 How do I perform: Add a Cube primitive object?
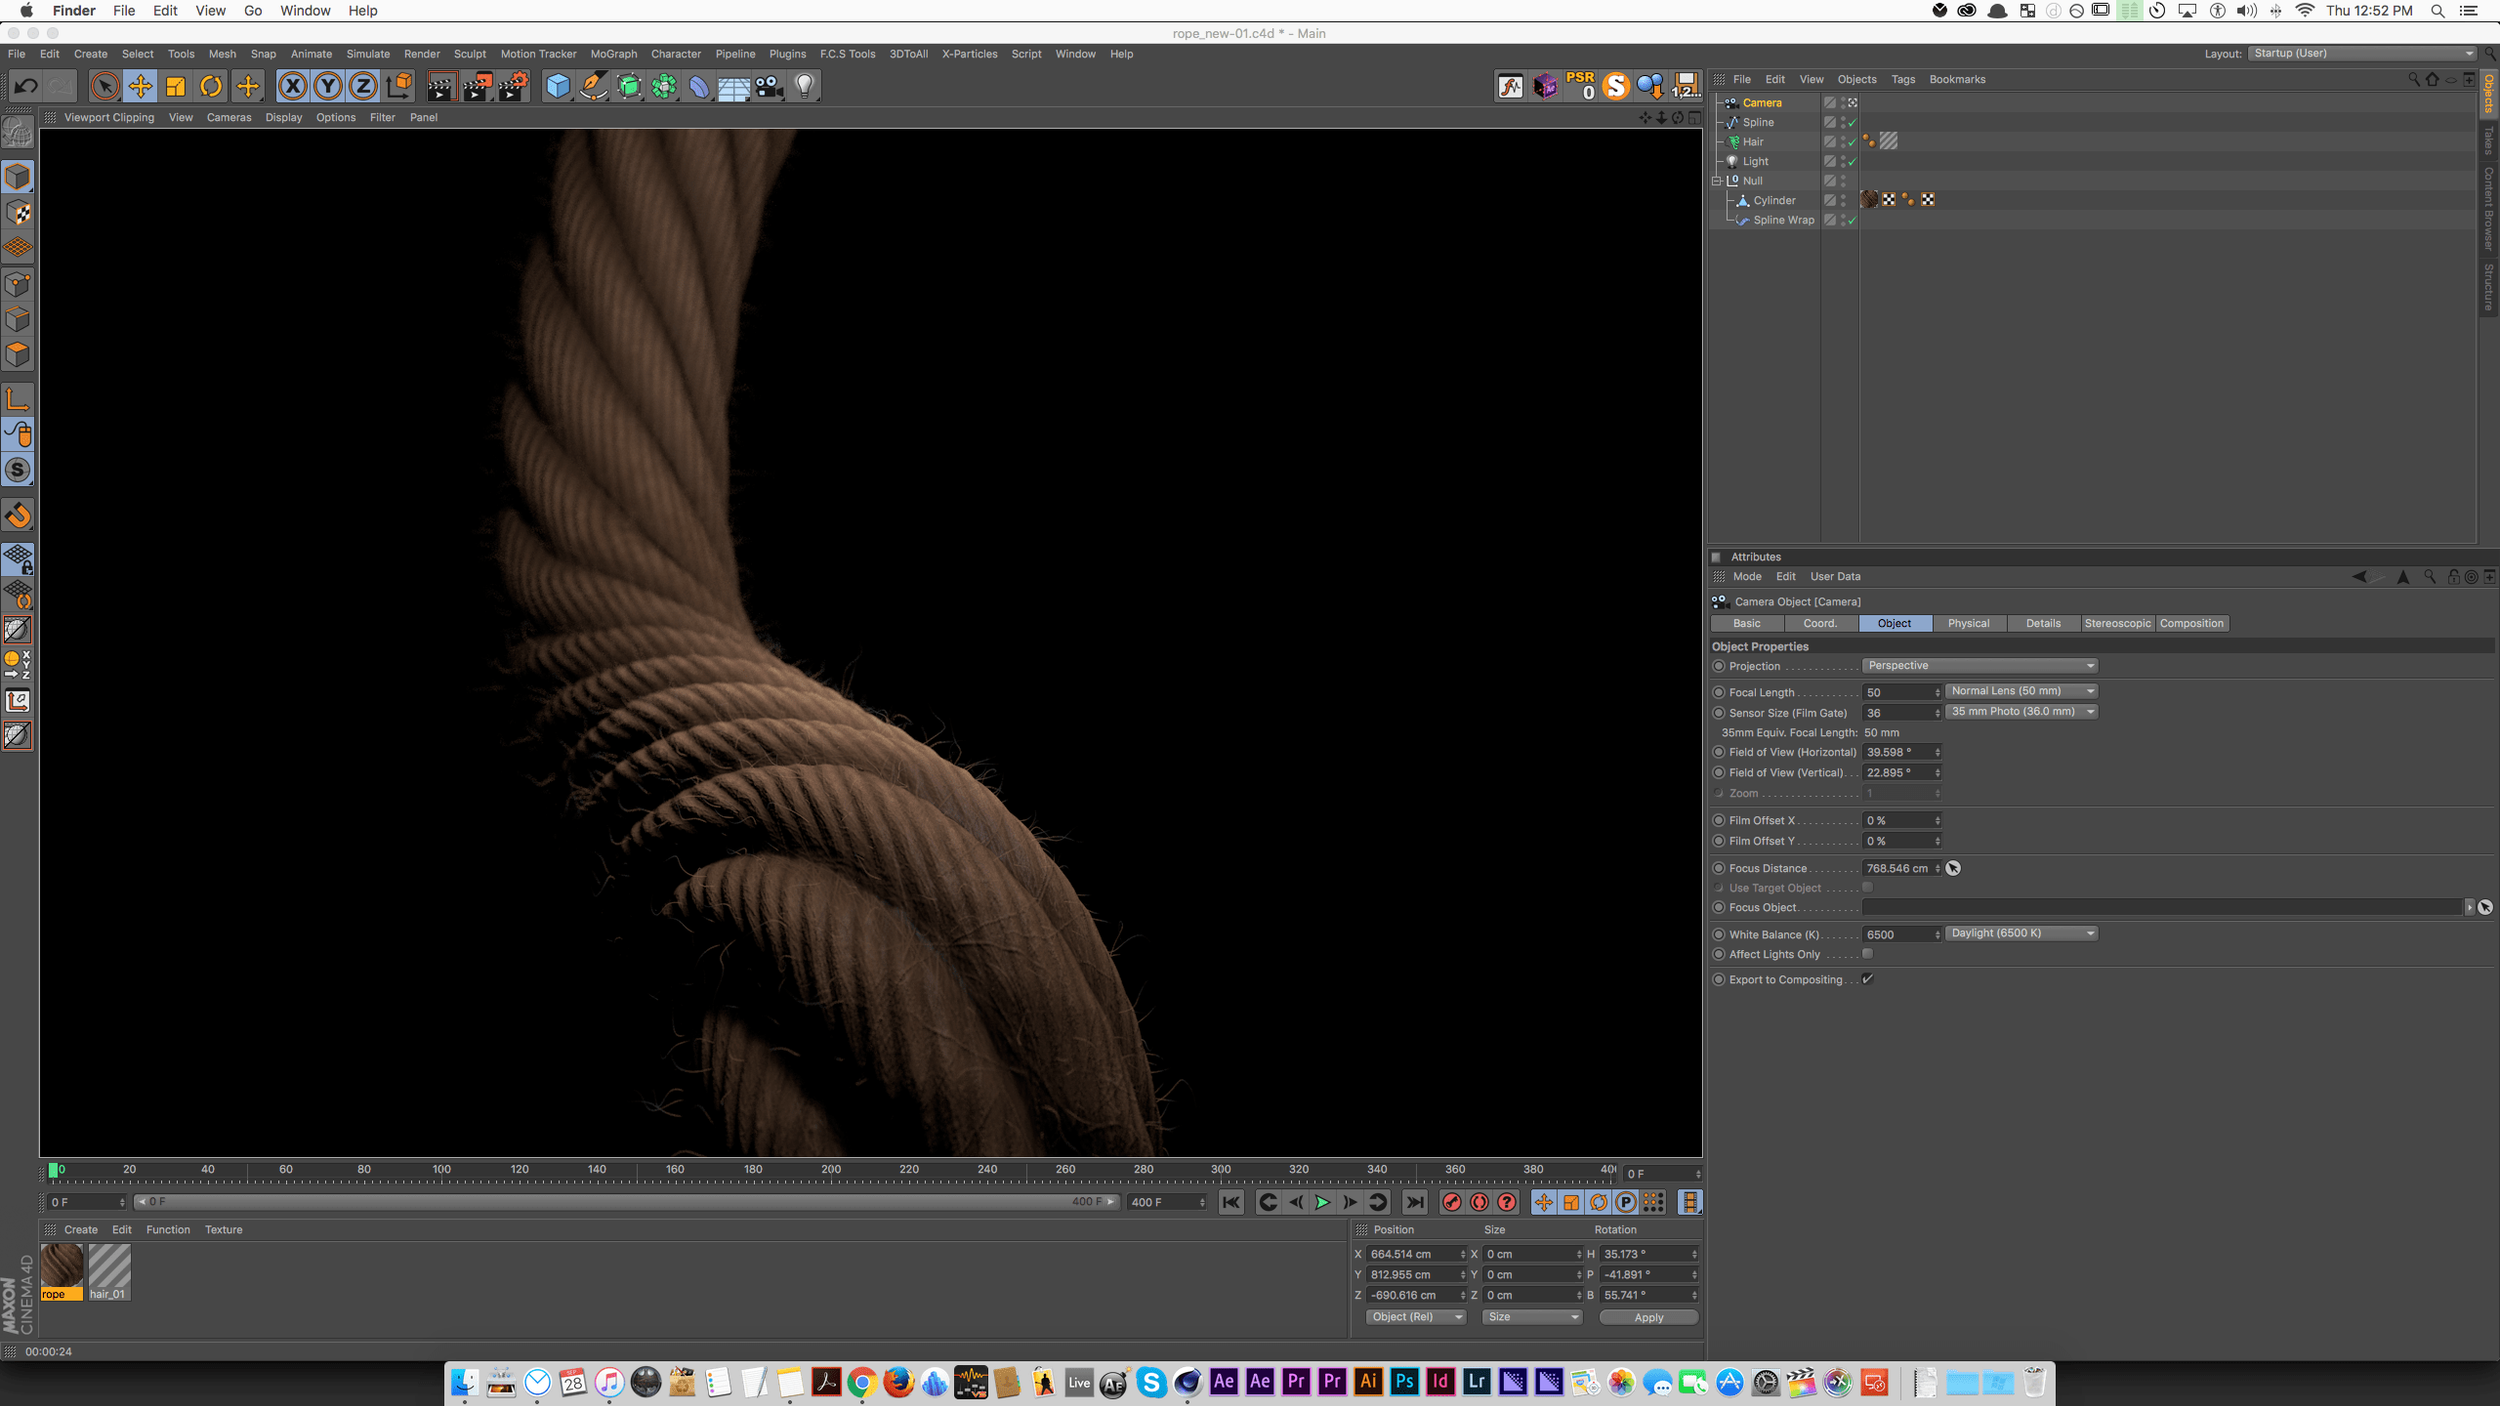pos(558,86)
